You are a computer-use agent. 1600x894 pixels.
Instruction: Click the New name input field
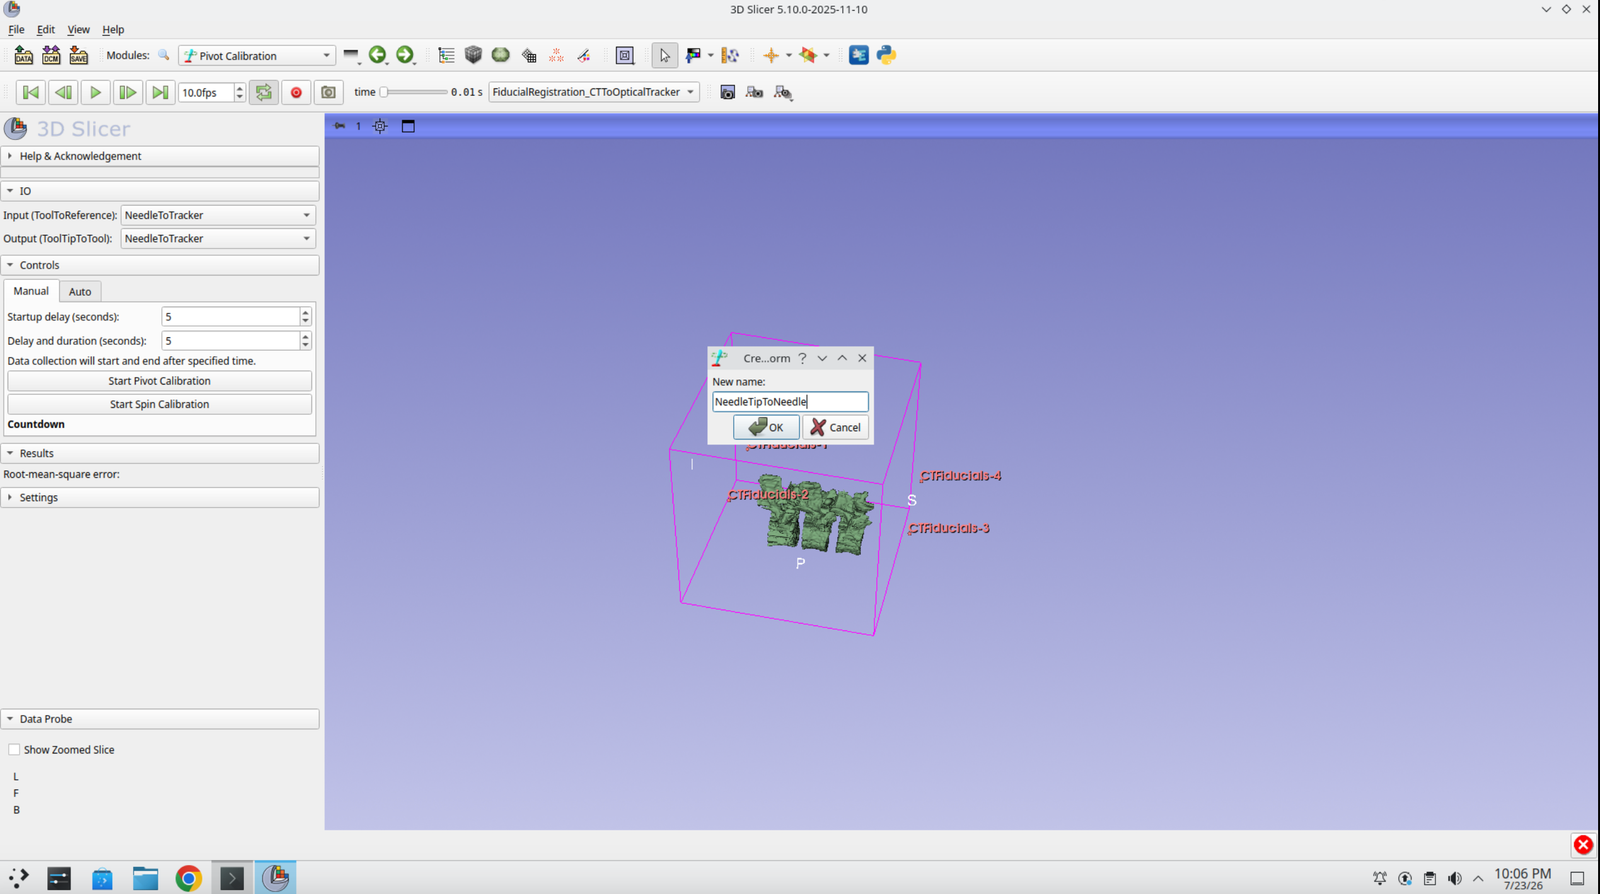tap(790, 402)
